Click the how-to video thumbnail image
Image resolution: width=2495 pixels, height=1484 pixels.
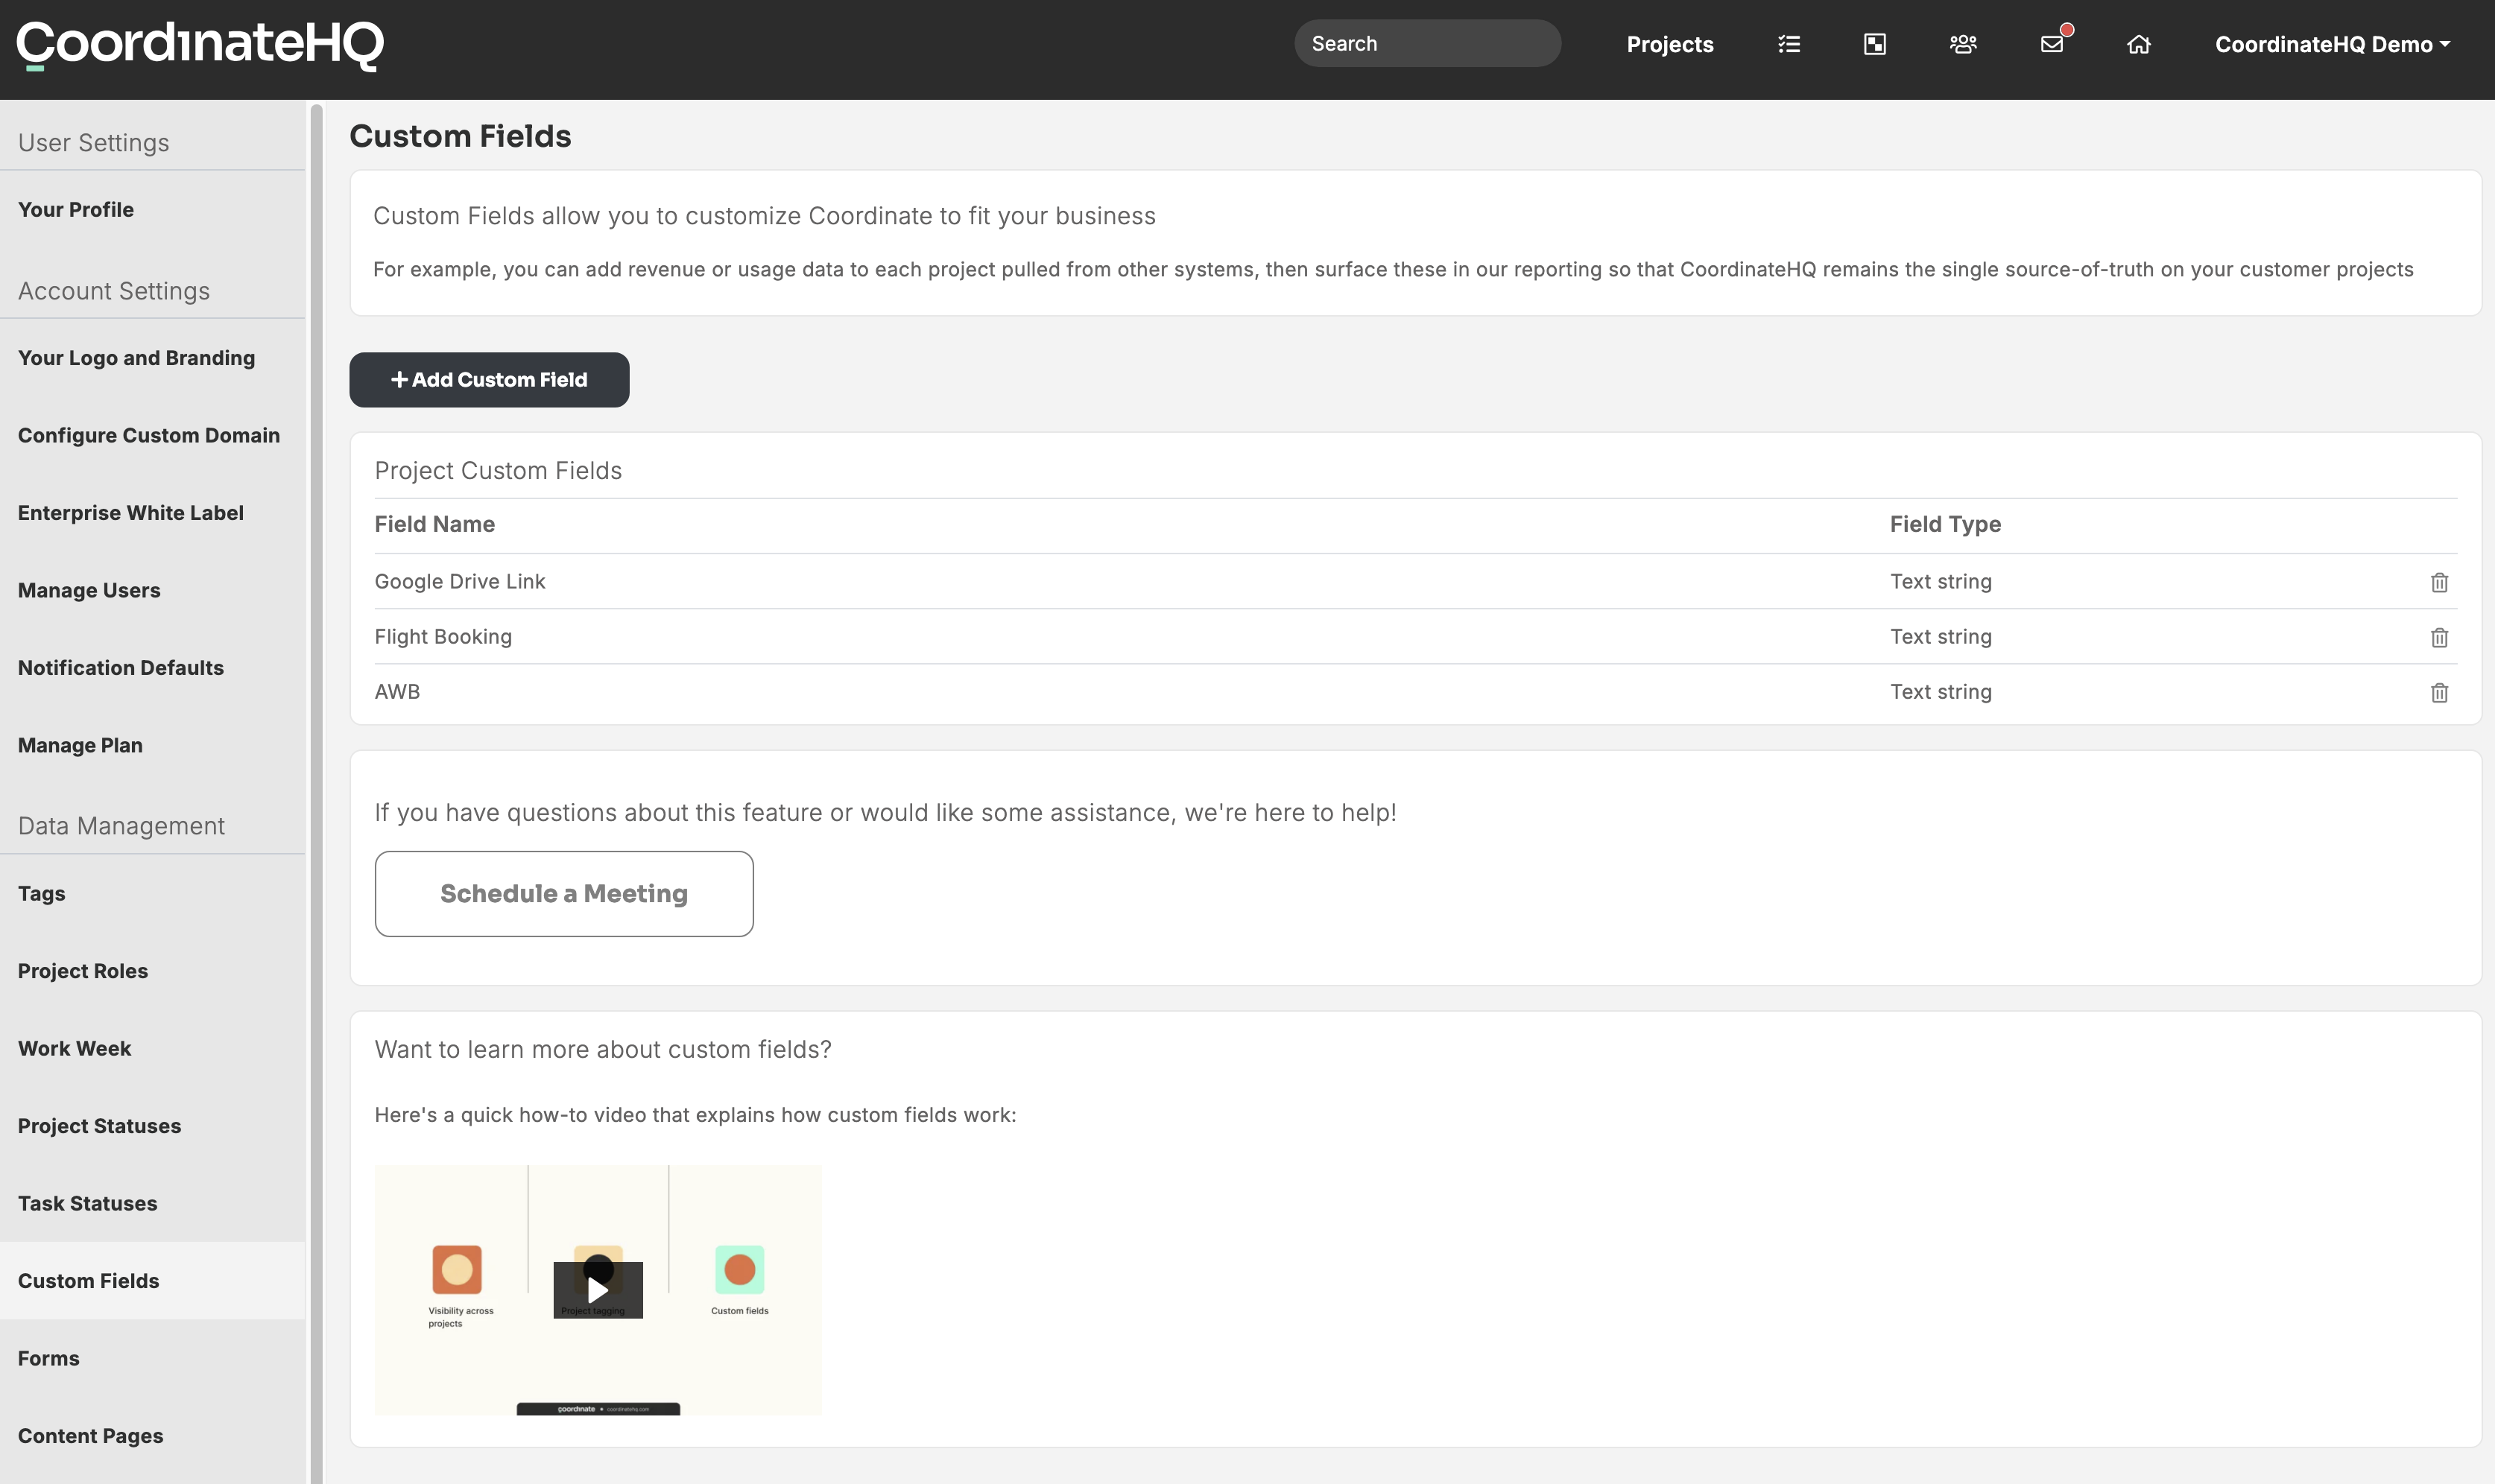click(x=598, y=1291)
